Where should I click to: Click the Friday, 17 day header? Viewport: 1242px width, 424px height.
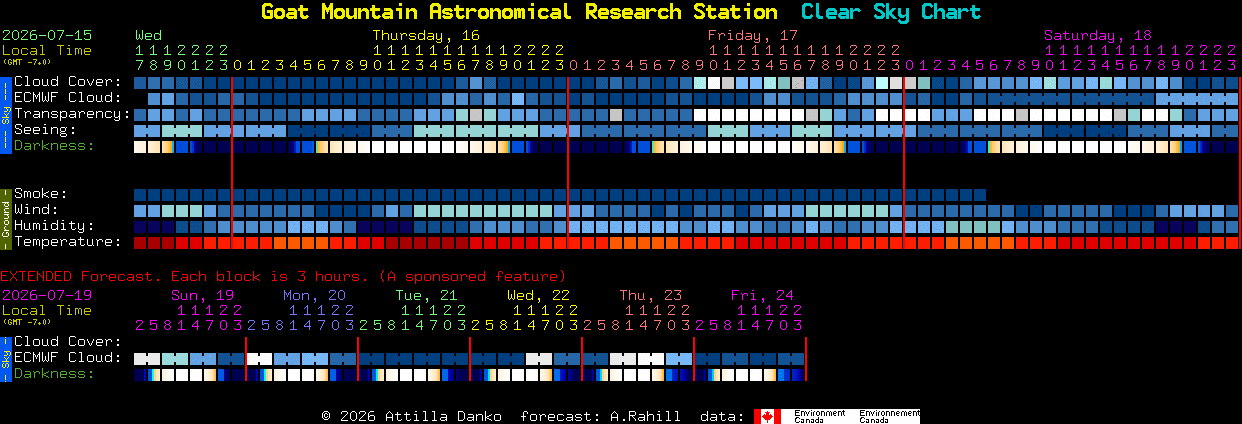coord(753,35)
